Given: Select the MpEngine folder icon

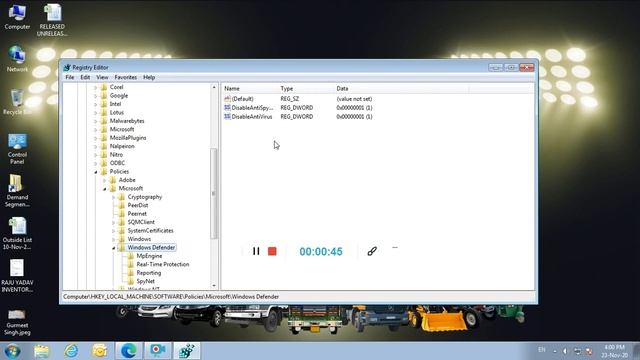Looking at the screenshot, I should coord(131,256).
